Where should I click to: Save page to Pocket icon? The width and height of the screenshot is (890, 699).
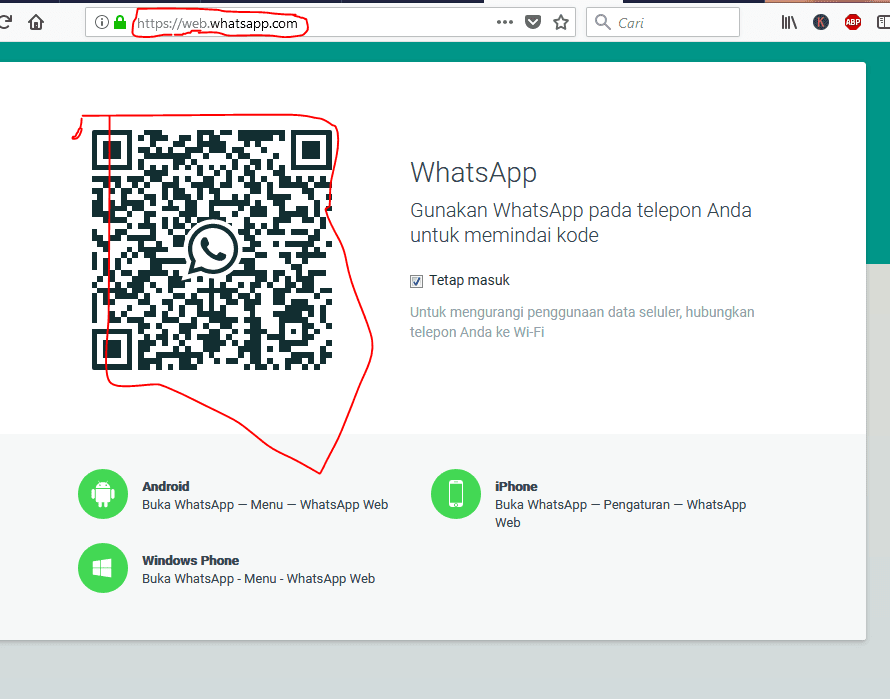pos(533,23)
